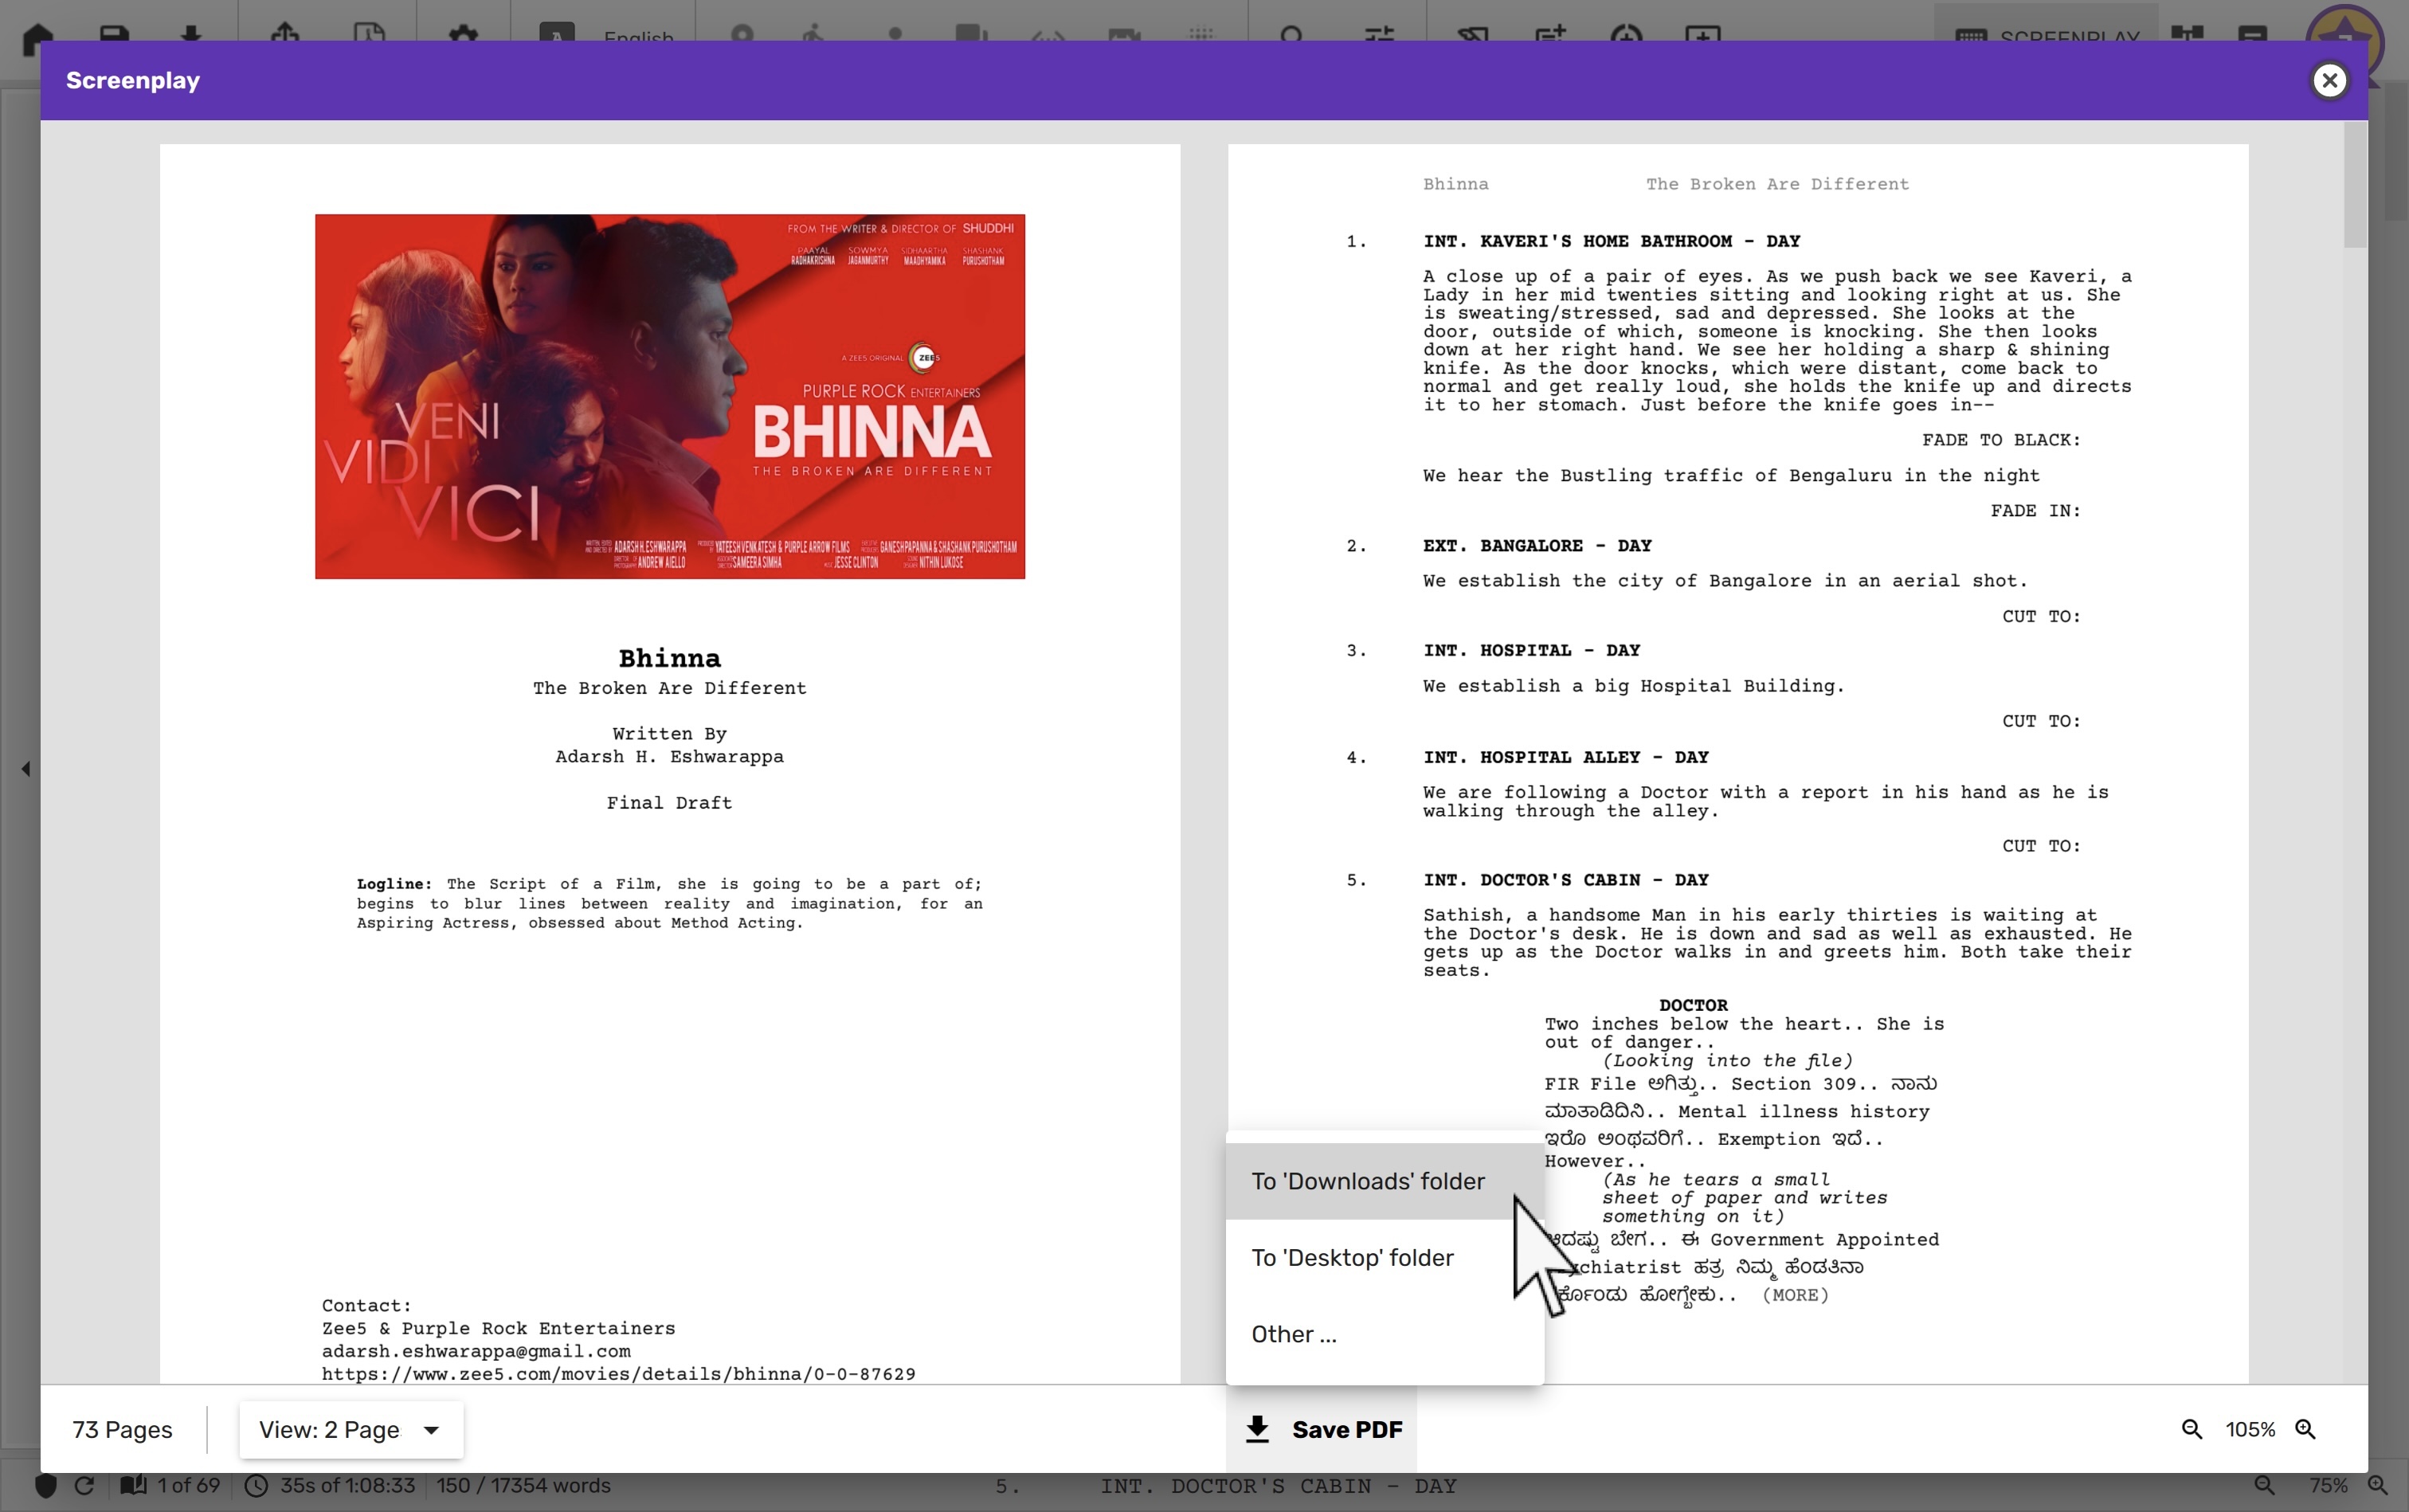Select the Other ... save location
This screenshot has height=1512, width=2409.
point(1293,1335)
